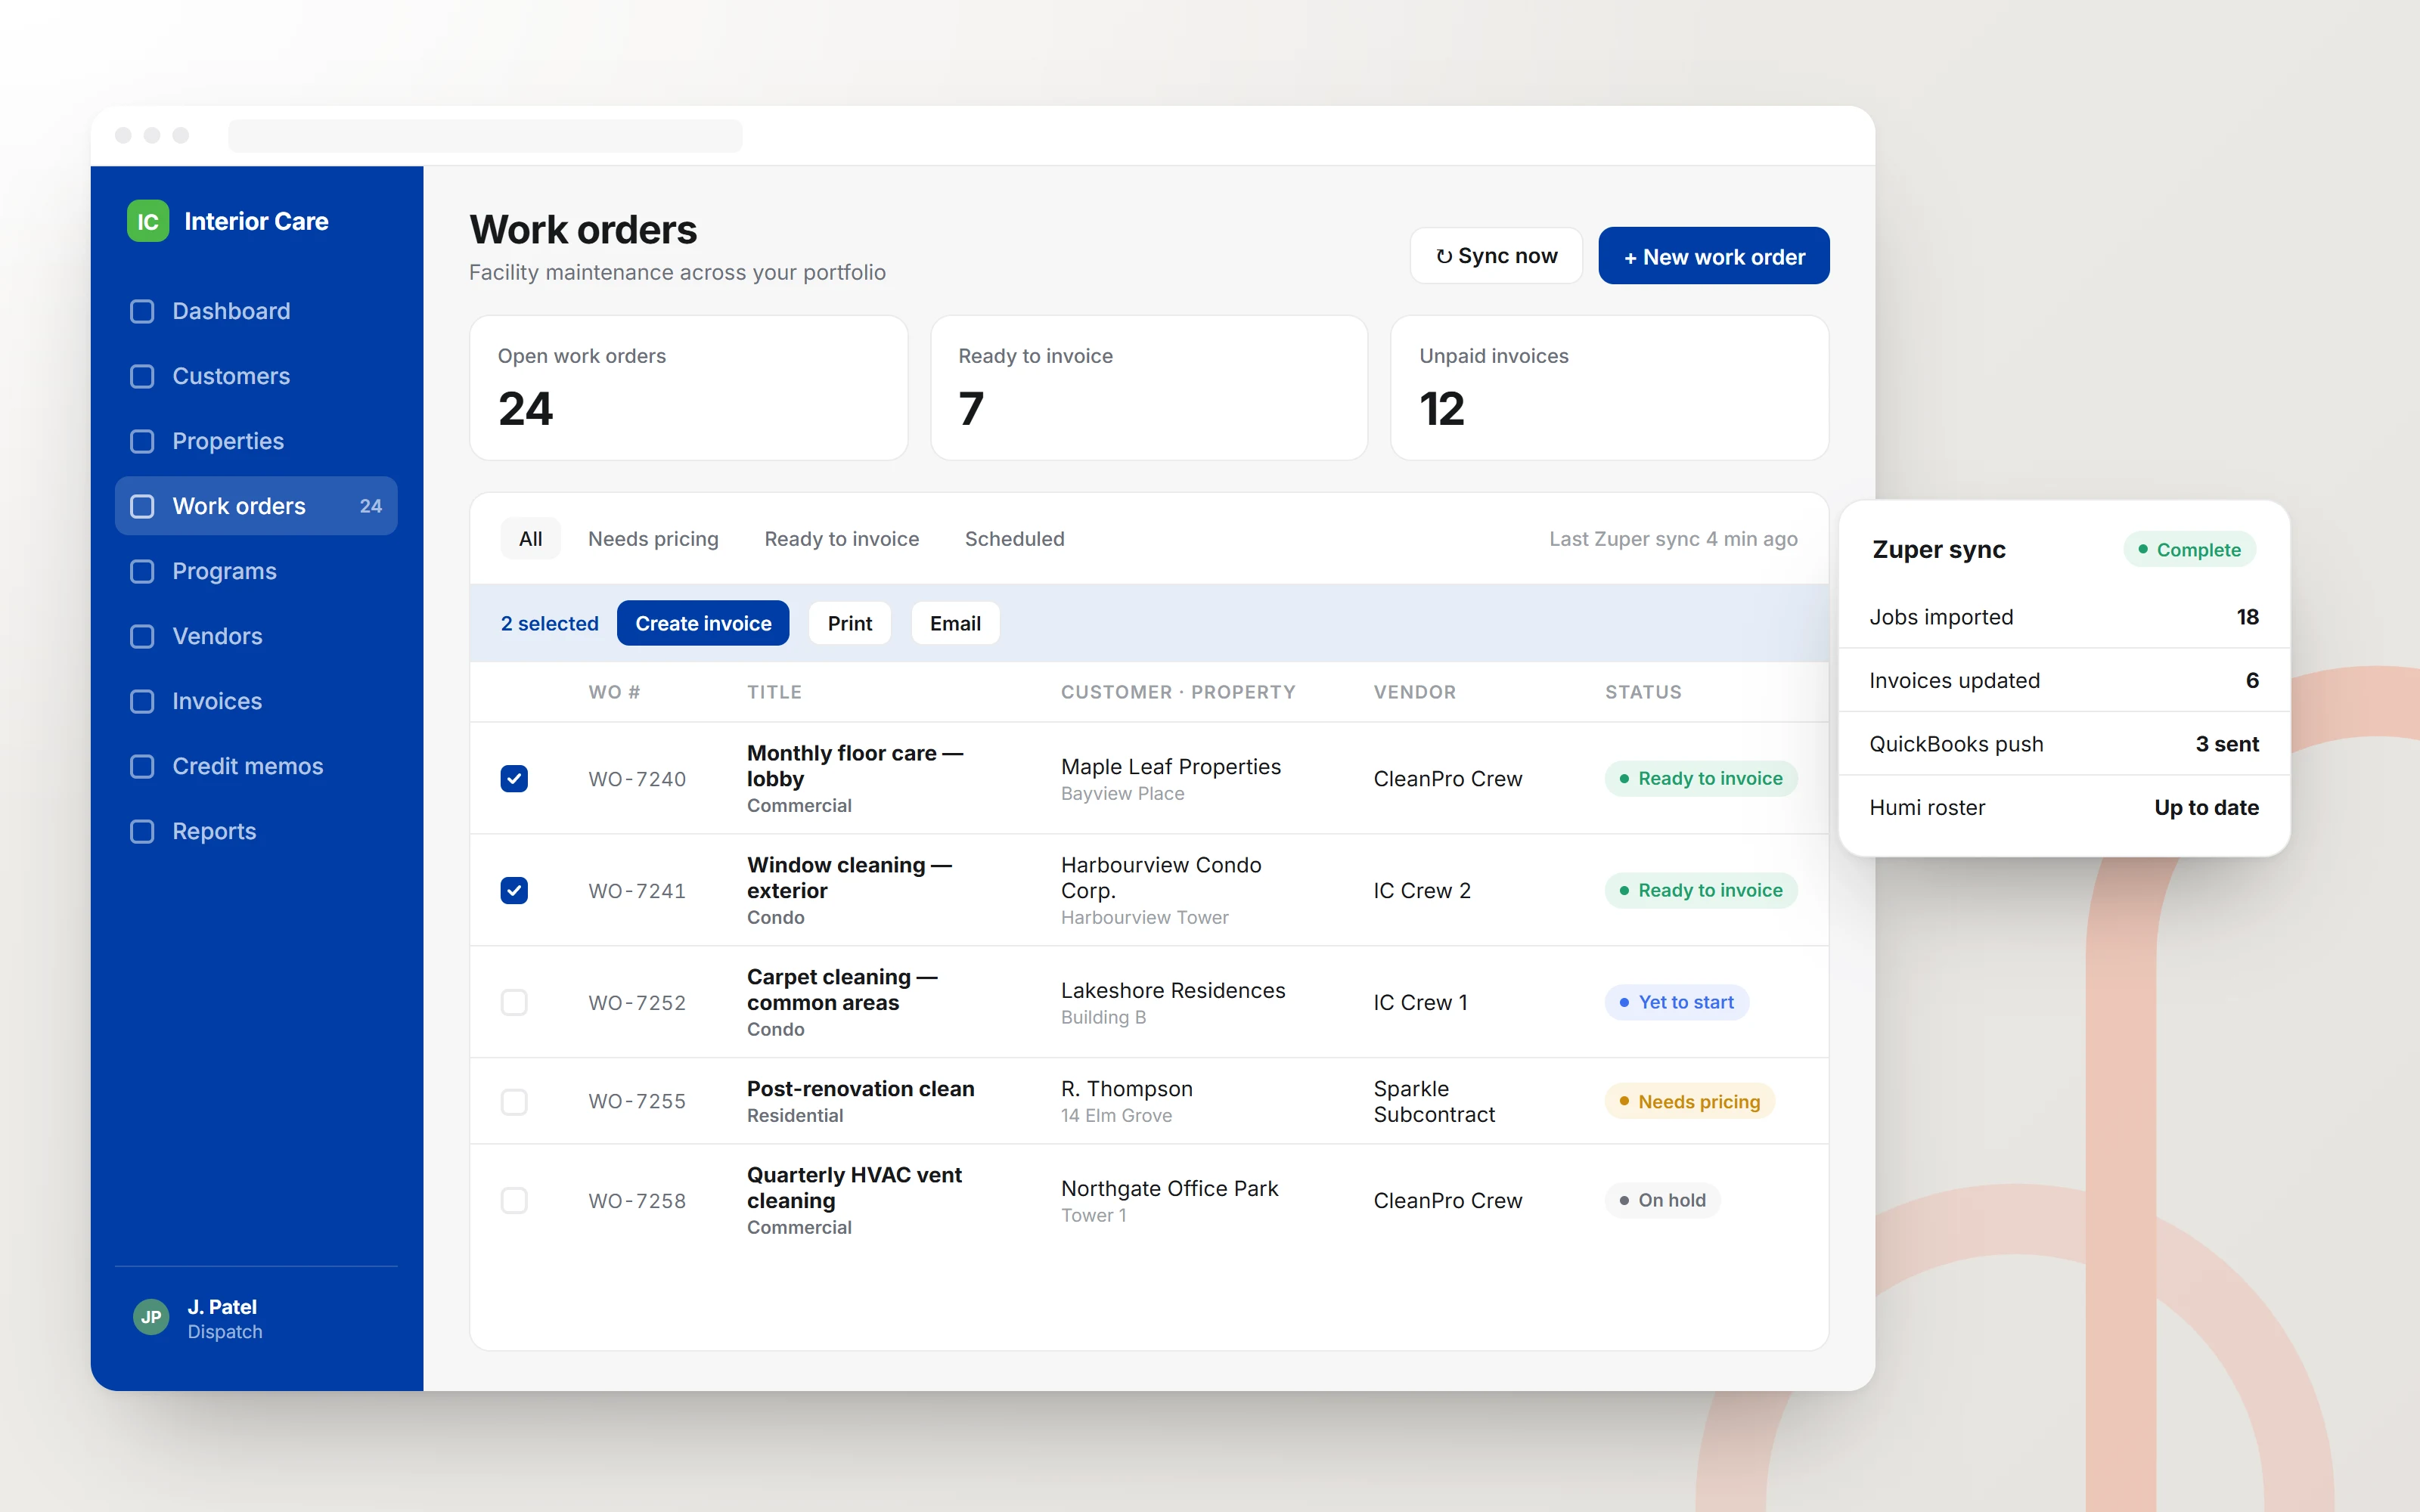Open the Ready to invoice stat card
Viewport: 2420px width, 1512px height.
tap(1149, 388)
